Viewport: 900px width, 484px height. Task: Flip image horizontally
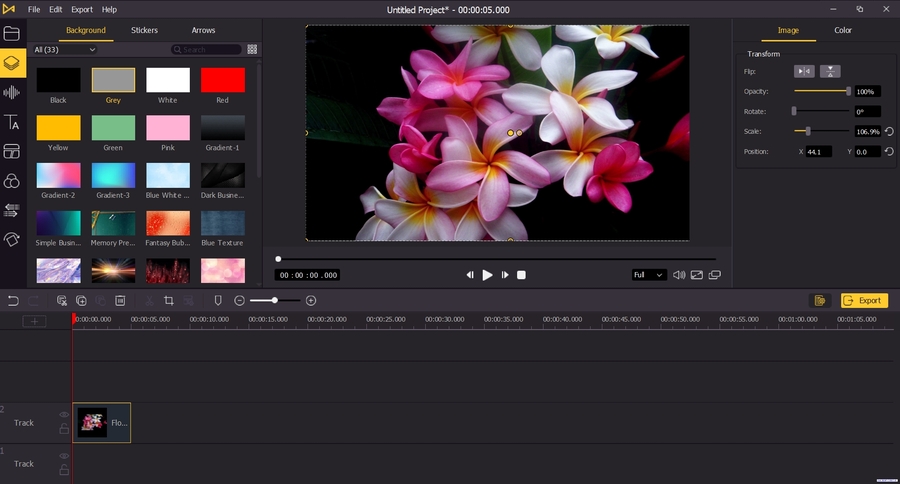point(804,71)
